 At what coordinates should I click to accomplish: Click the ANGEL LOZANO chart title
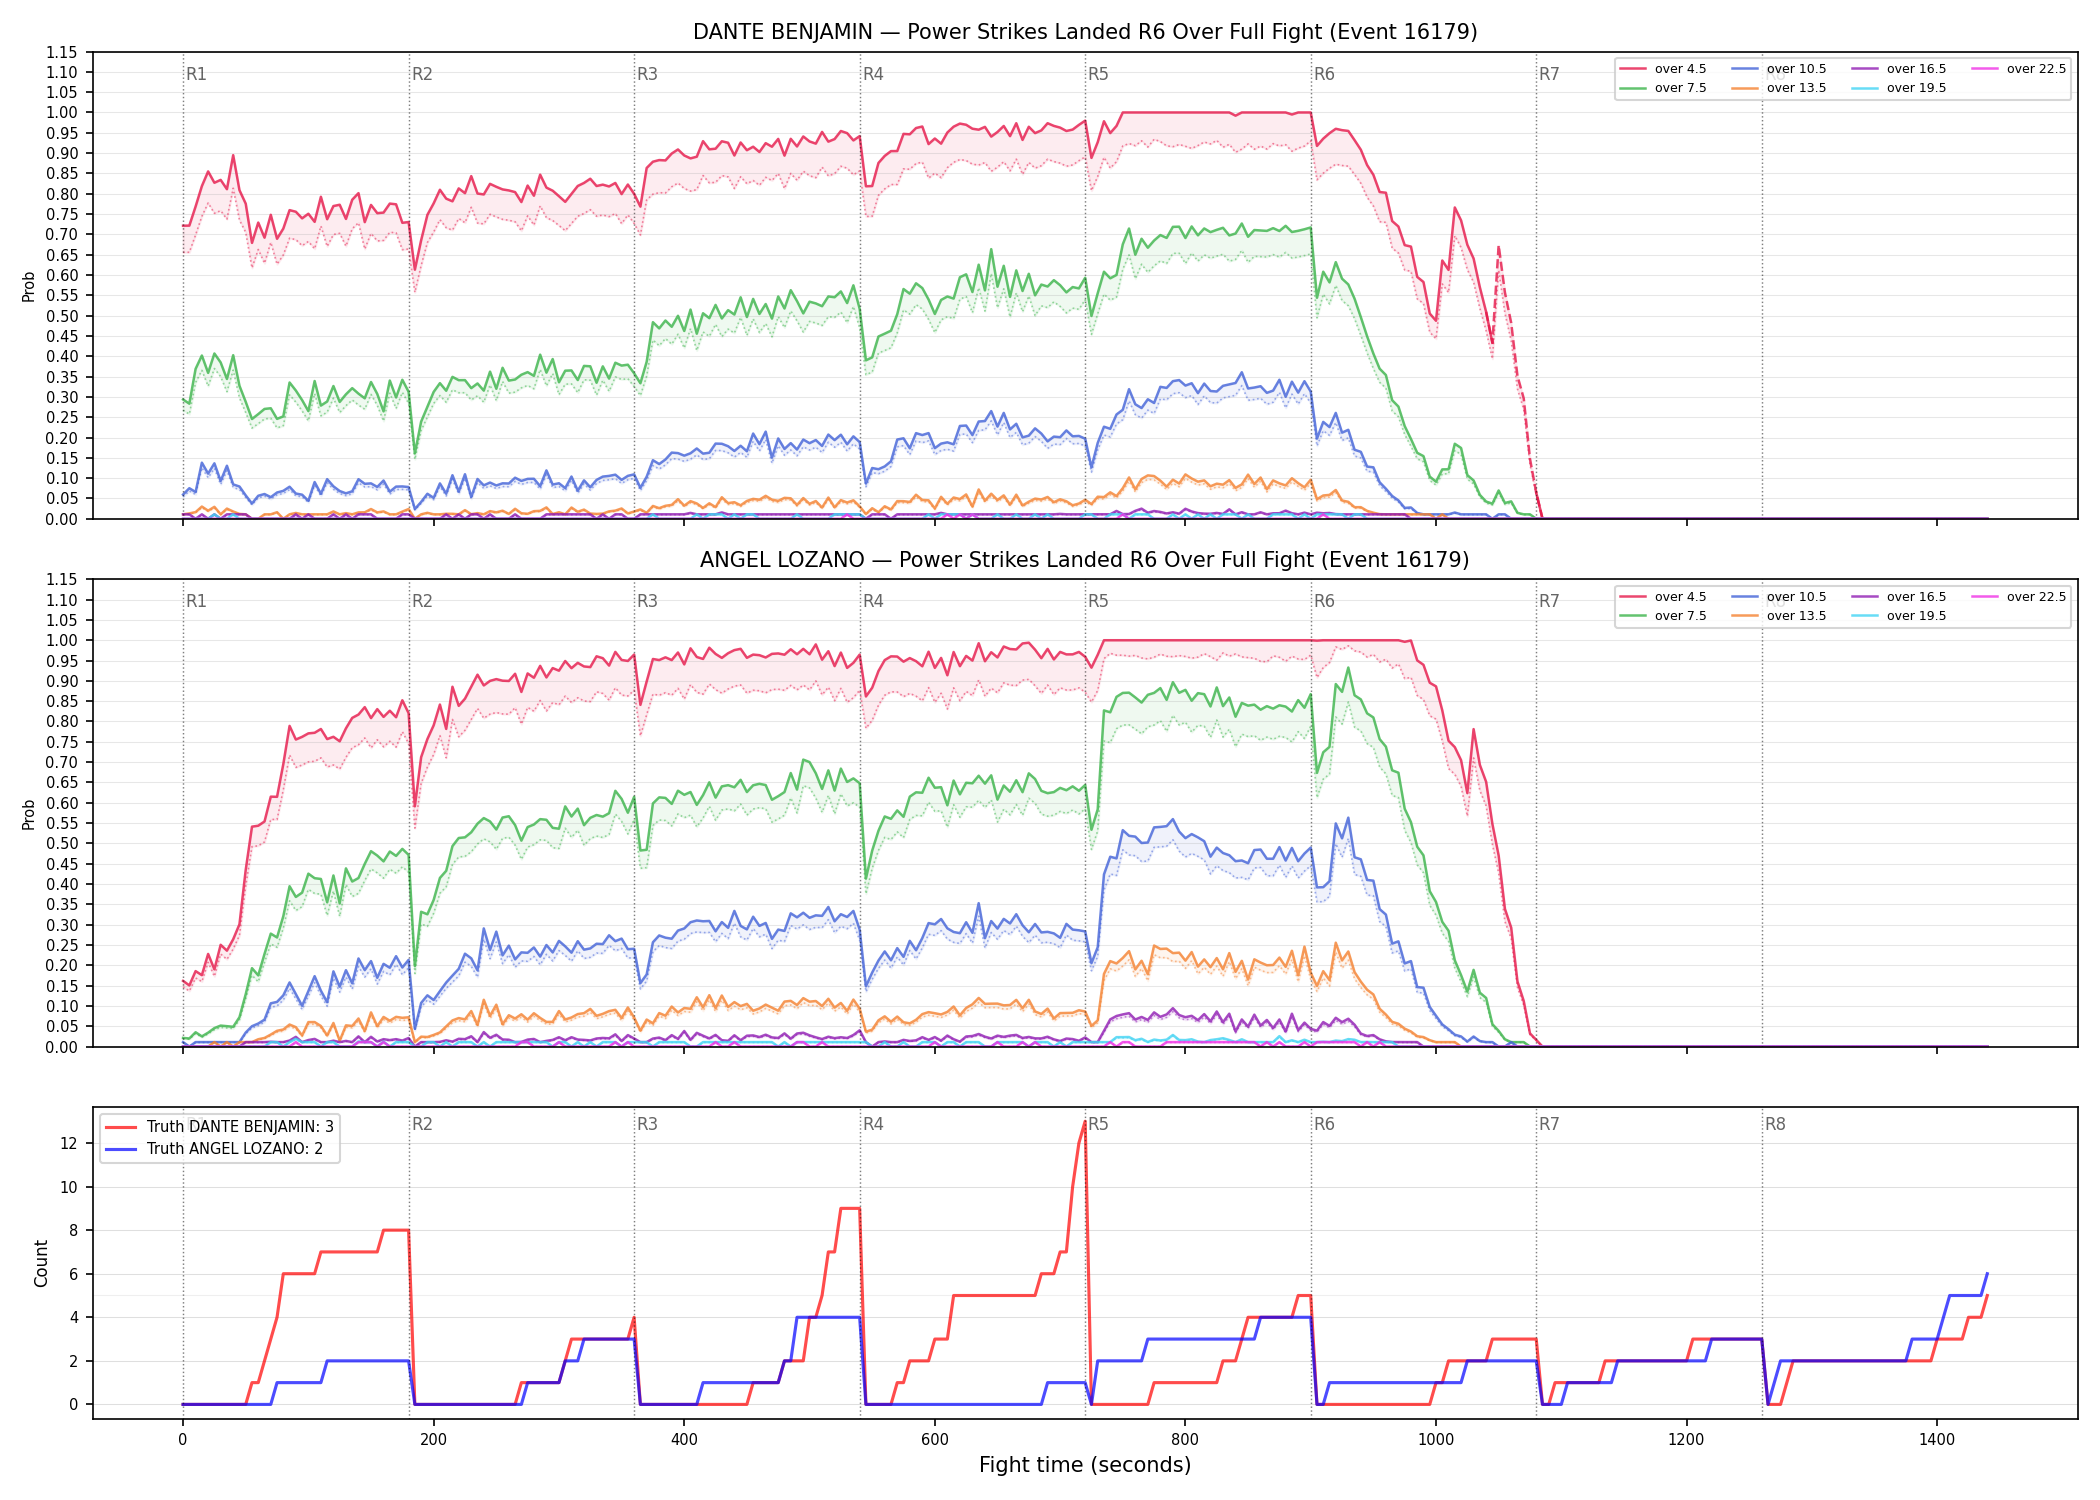1085,560
